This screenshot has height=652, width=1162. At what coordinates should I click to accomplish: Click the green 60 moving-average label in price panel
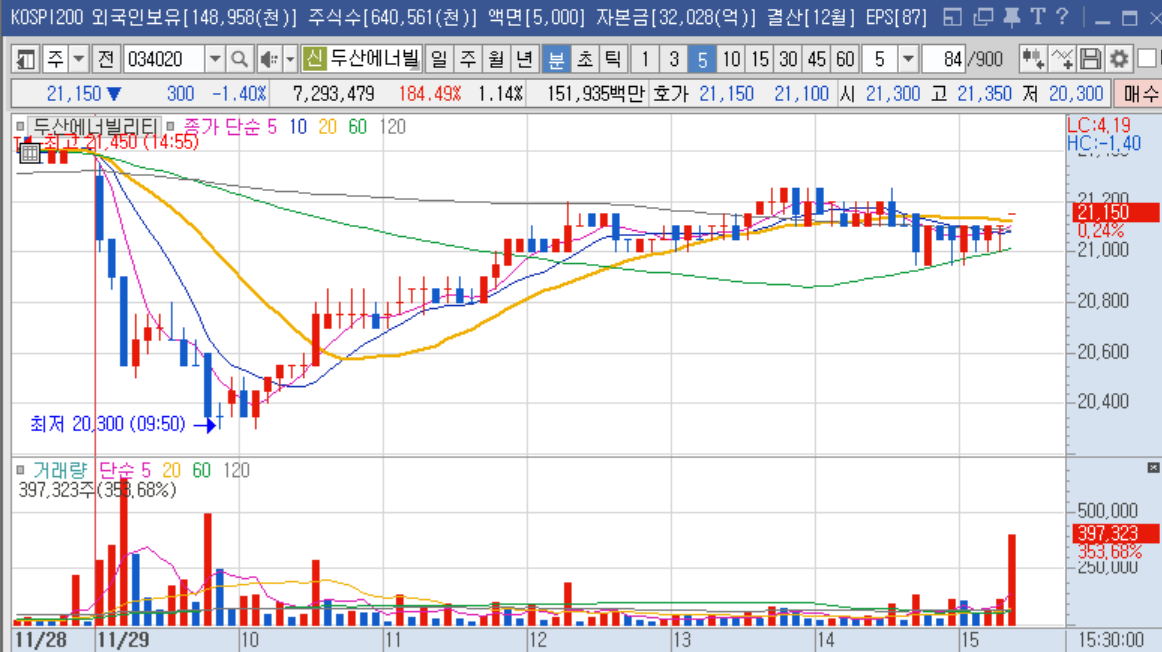[x=358, y=127]
